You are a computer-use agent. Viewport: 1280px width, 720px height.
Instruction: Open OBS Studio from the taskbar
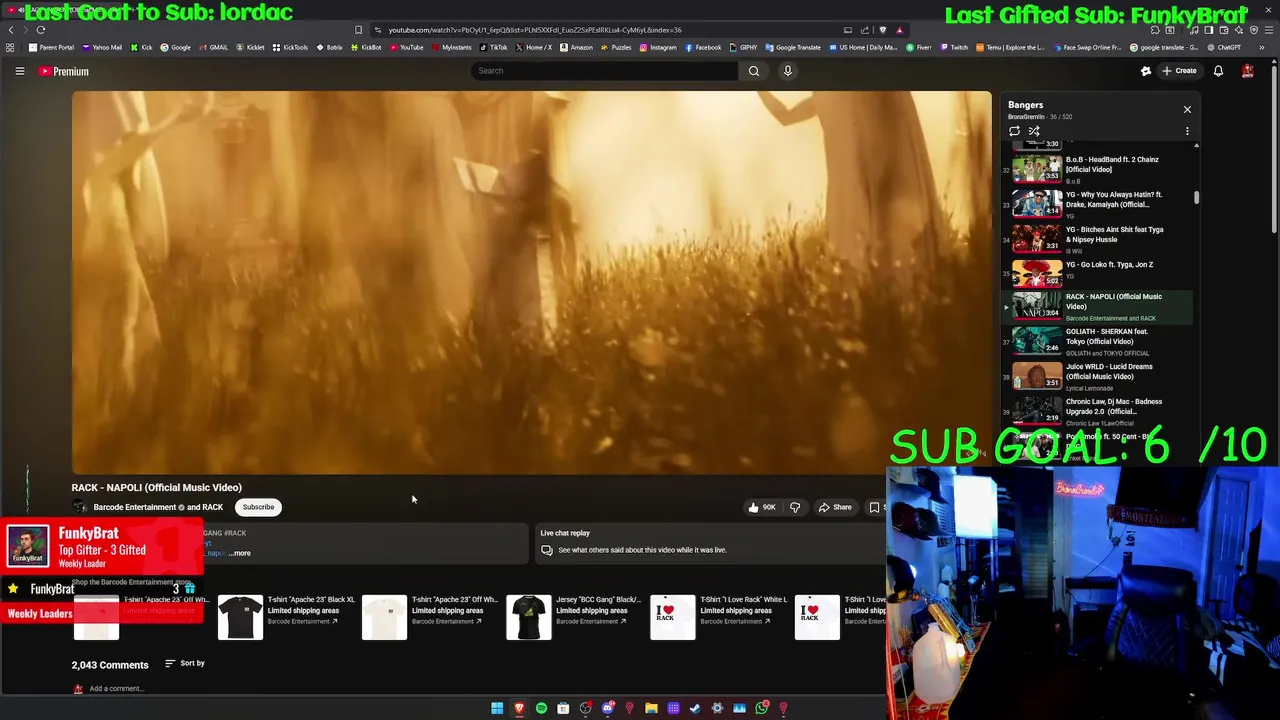click(x=585, y=708)
